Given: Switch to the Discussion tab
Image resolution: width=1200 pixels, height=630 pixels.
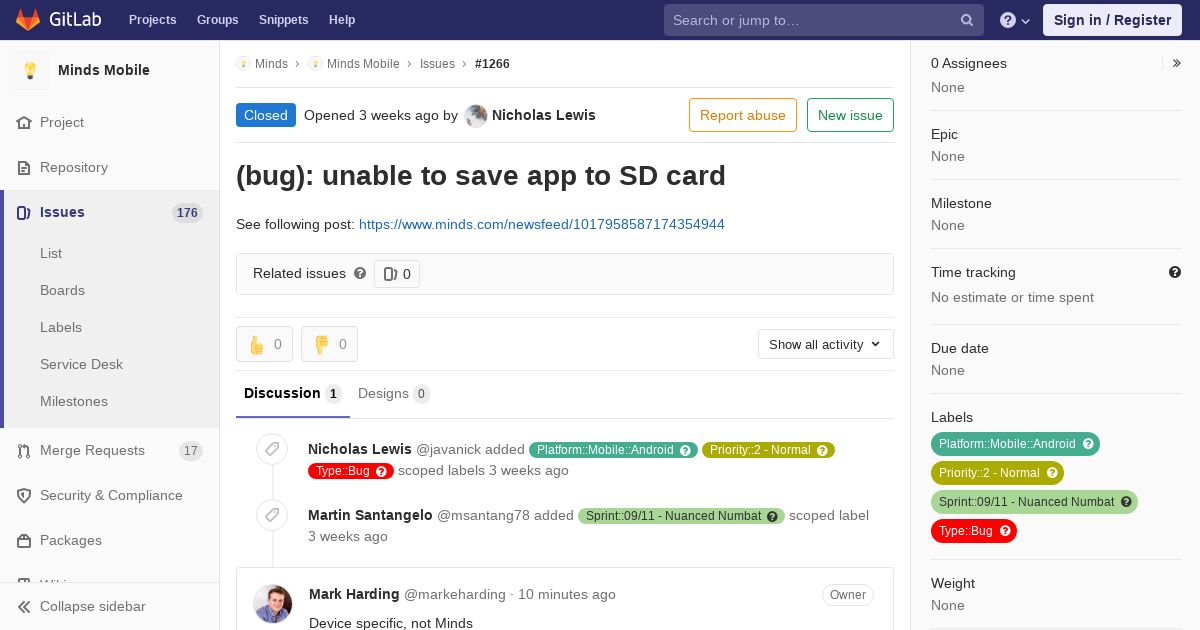Looking at the screenshot, I should pos(293,394).
